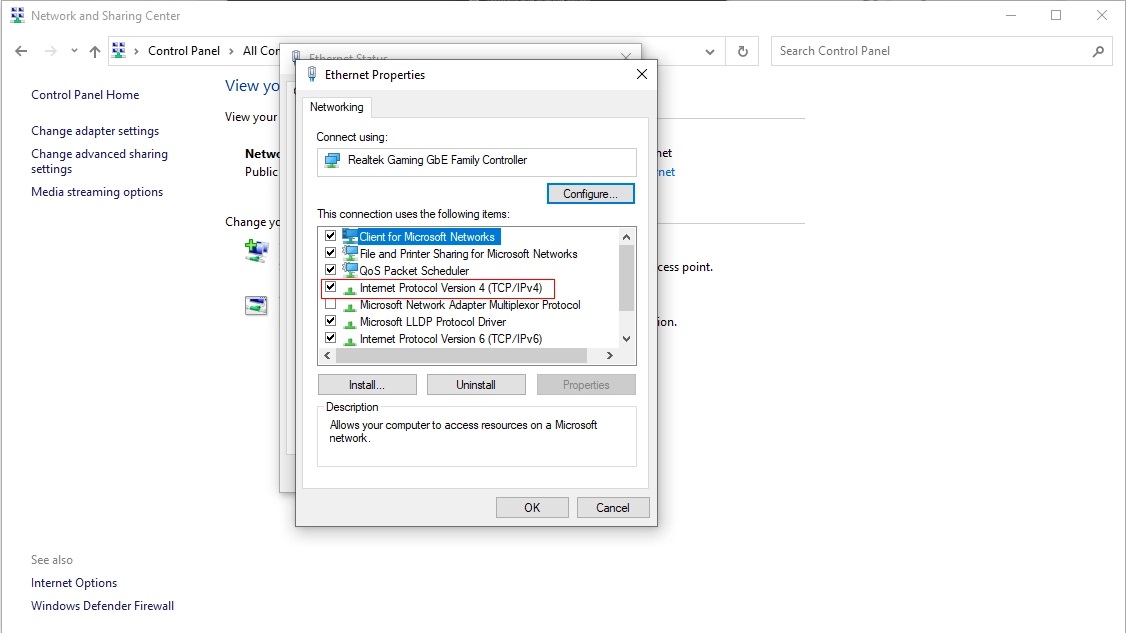Select the QoS Packet Scheduler item icon
The height and width of the screenshot is (633, 1126).
pos(350,270)
